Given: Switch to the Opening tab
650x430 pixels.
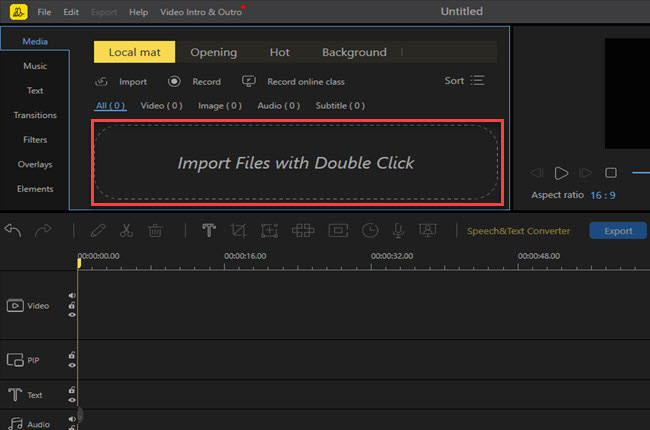Looking at the screenshot, I should pos(214,52).
